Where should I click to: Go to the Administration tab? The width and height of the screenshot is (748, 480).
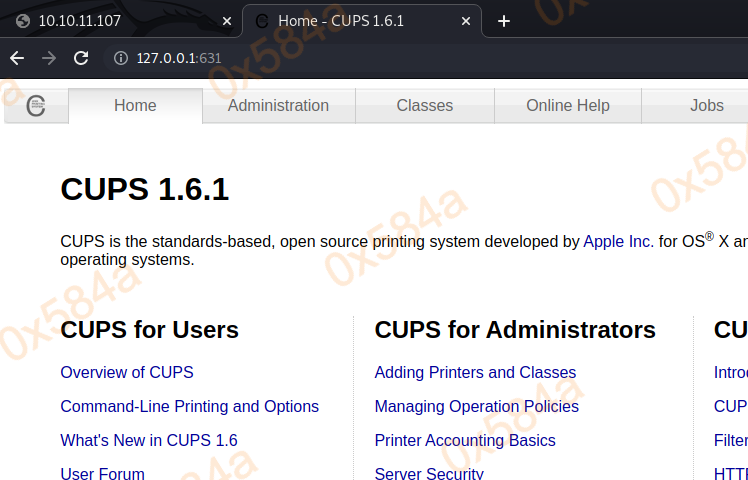coord(279,105)
